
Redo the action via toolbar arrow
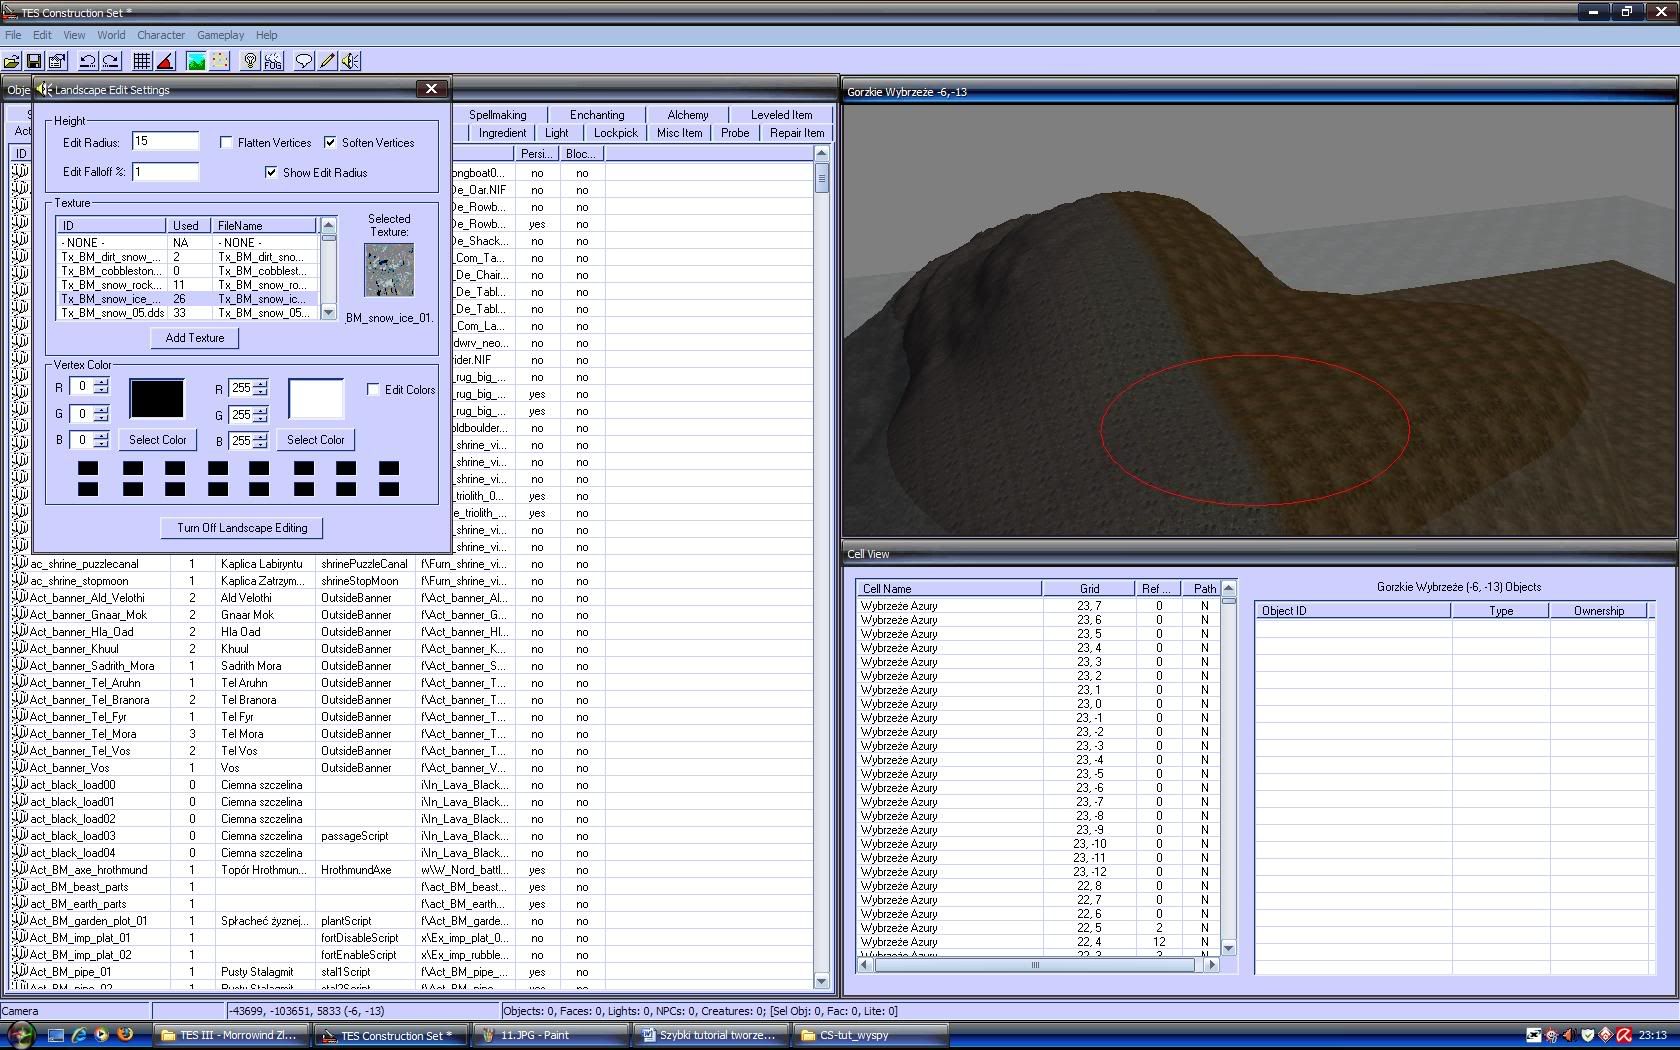pos(111,61)
